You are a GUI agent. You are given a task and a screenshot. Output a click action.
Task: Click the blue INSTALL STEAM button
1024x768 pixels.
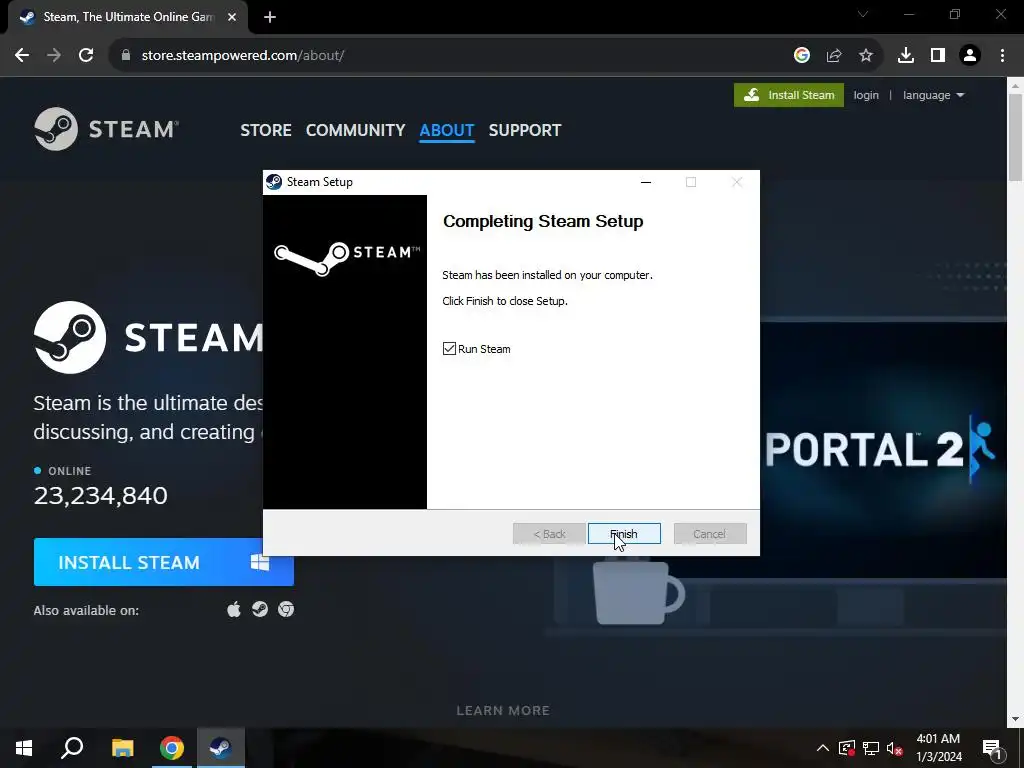(163, 562)
